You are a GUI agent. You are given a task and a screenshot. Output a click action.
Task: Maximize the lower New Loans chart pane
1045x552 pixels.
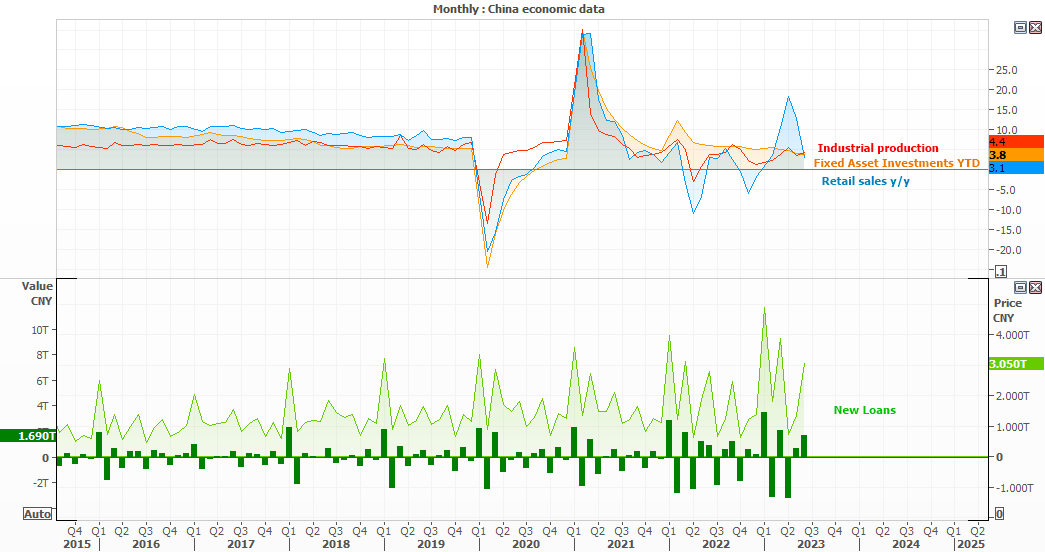(1020, 287)
